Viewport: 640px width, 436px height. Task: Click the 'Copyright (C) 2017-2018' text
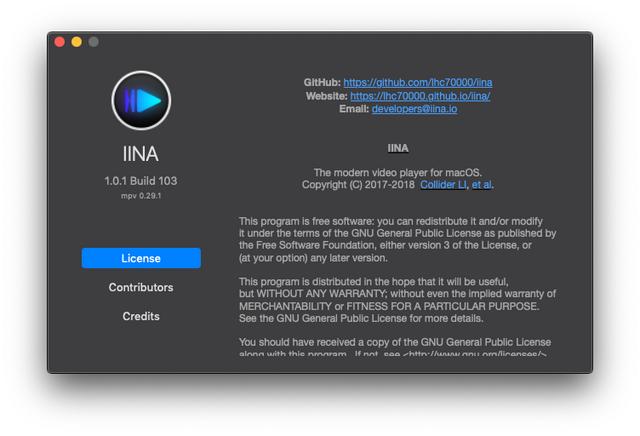click(x=358, y=185)
